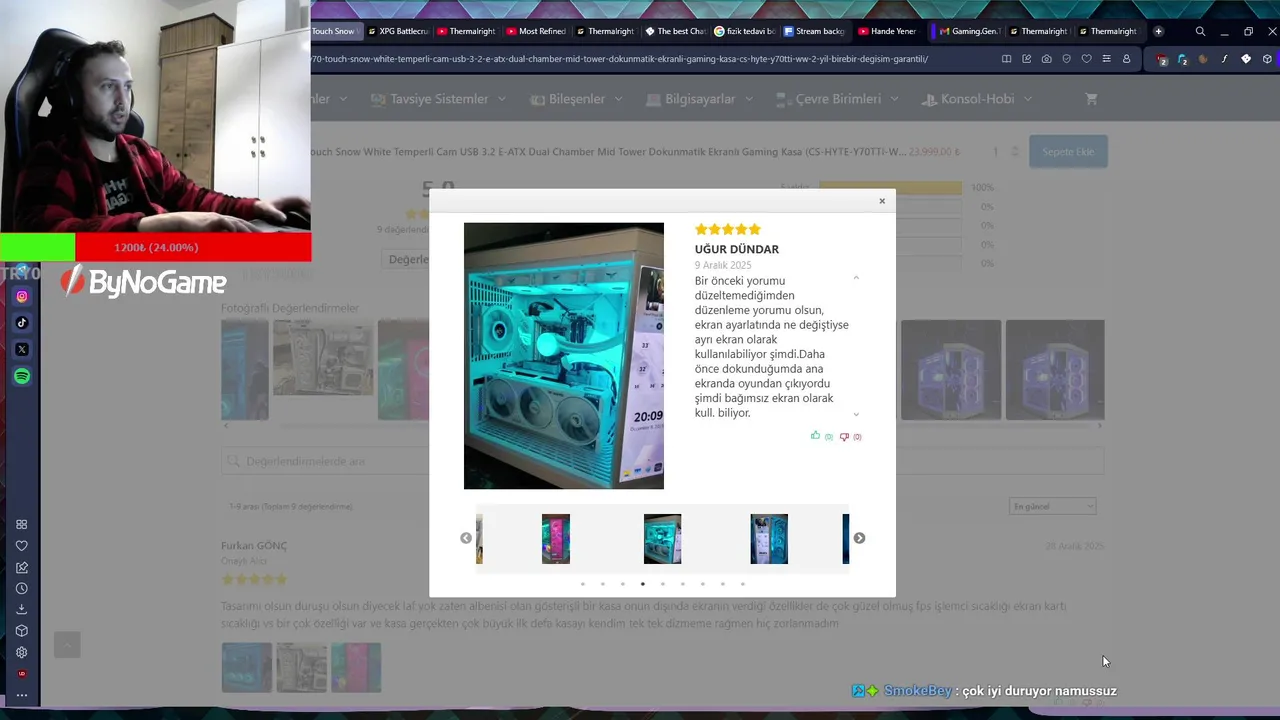This screenshot has width=1280, height=720.
Task: Open Instagram in the browser sidebar
Action: click(x=22, y=296)
